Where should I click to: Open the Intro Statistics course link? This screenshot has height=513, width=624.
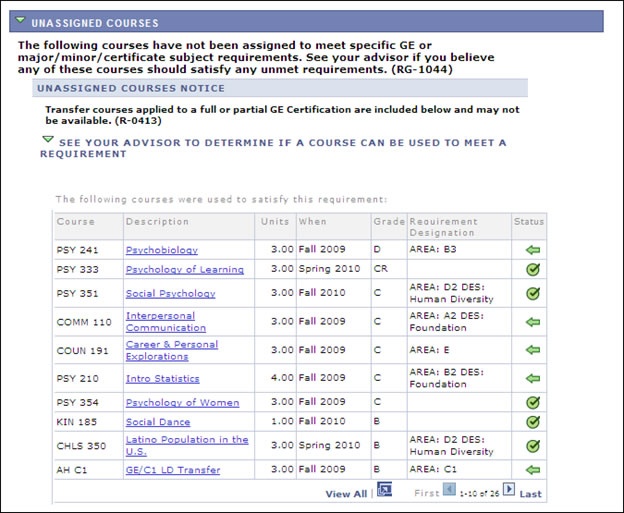(x=162, y=378)
